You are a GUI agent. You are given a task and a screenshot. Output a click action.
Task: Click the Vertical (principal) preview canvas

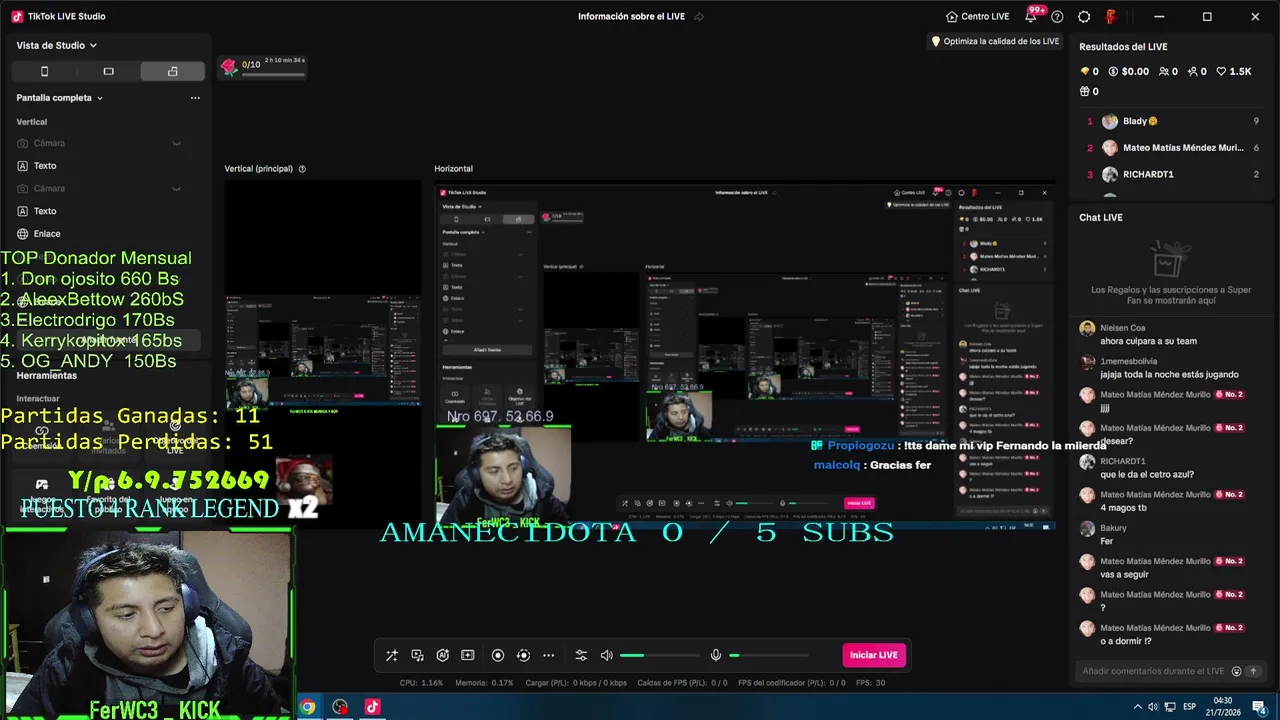(322, 355)
